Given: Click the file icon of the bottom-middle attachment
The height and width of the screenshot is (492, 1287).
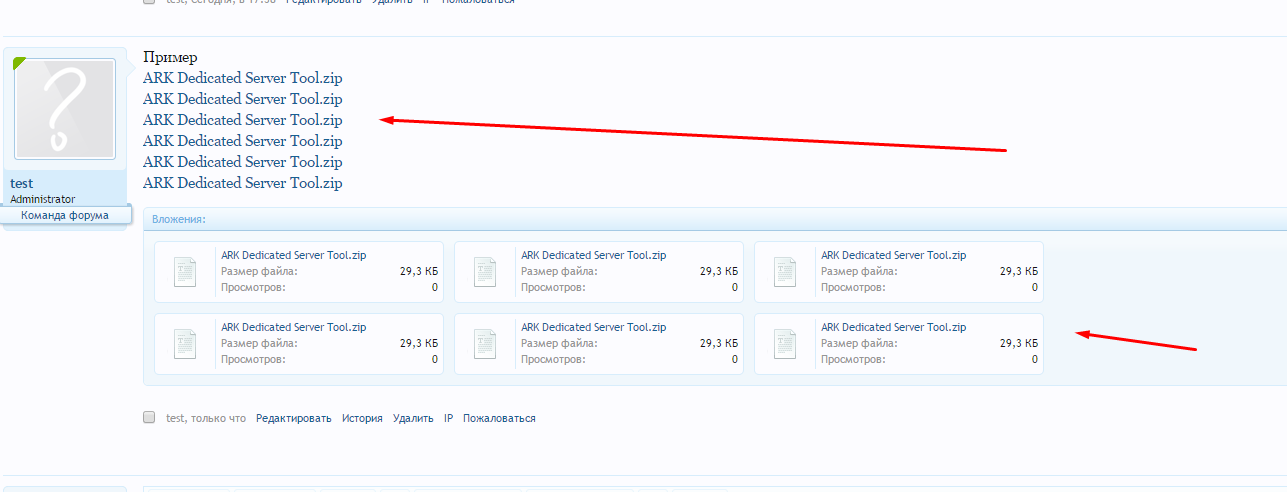Looking at the screenshot, I should pyautogui.click(x=485, y=344).
